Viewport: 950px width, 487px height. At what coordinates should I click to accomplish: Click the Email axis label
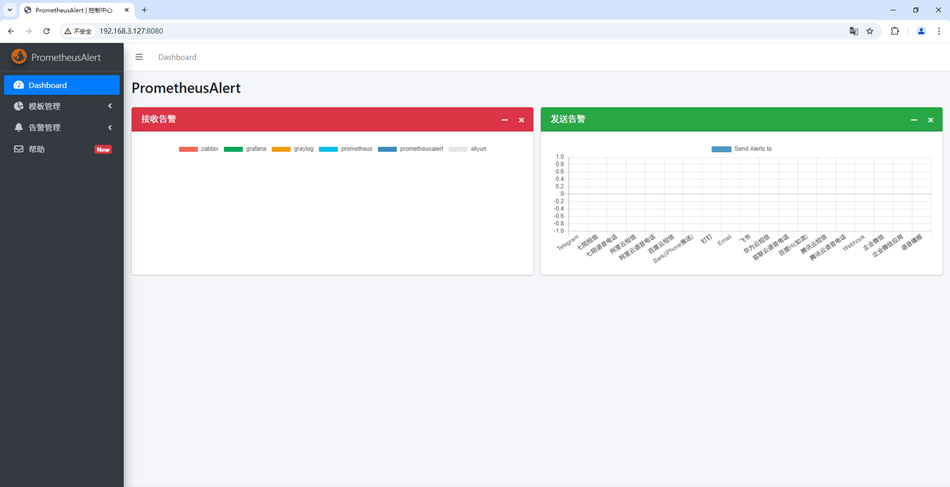[x=725, y=240]
